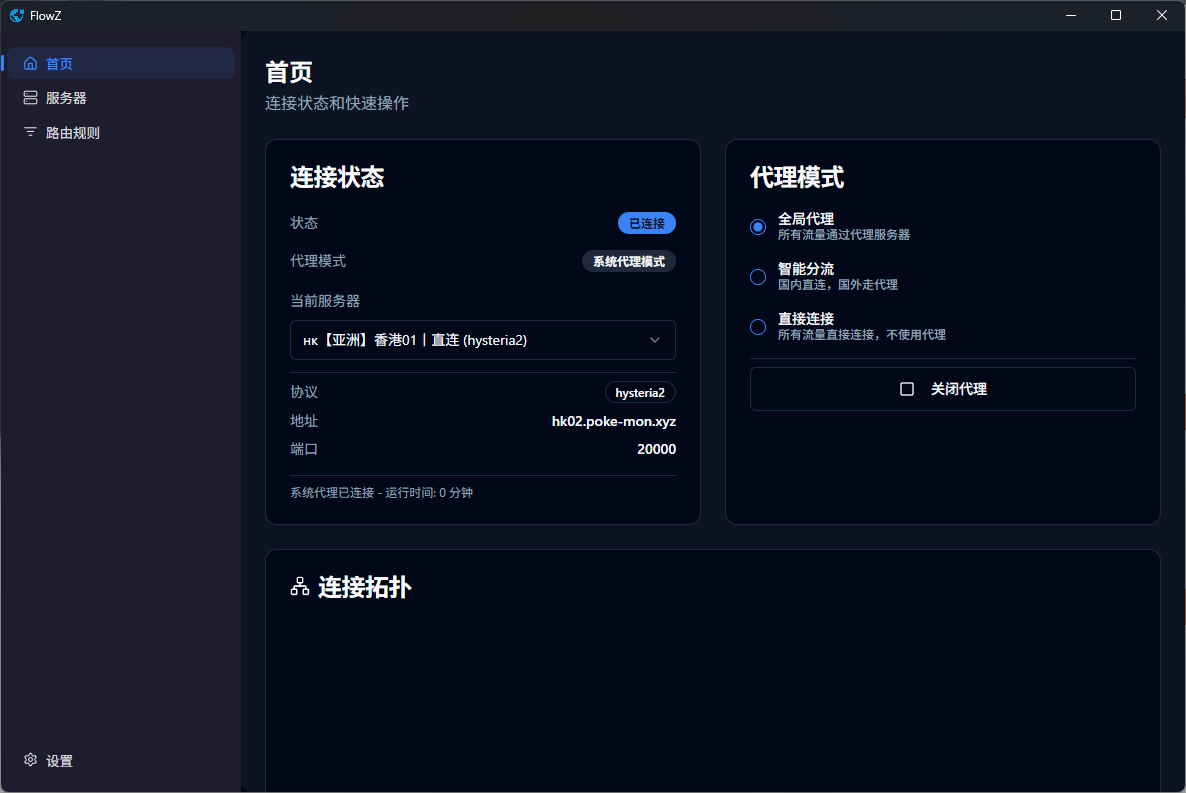Click the 连接拓扑 topology icon
This screenshot has height=793, width=1186.
click(297, 587)
